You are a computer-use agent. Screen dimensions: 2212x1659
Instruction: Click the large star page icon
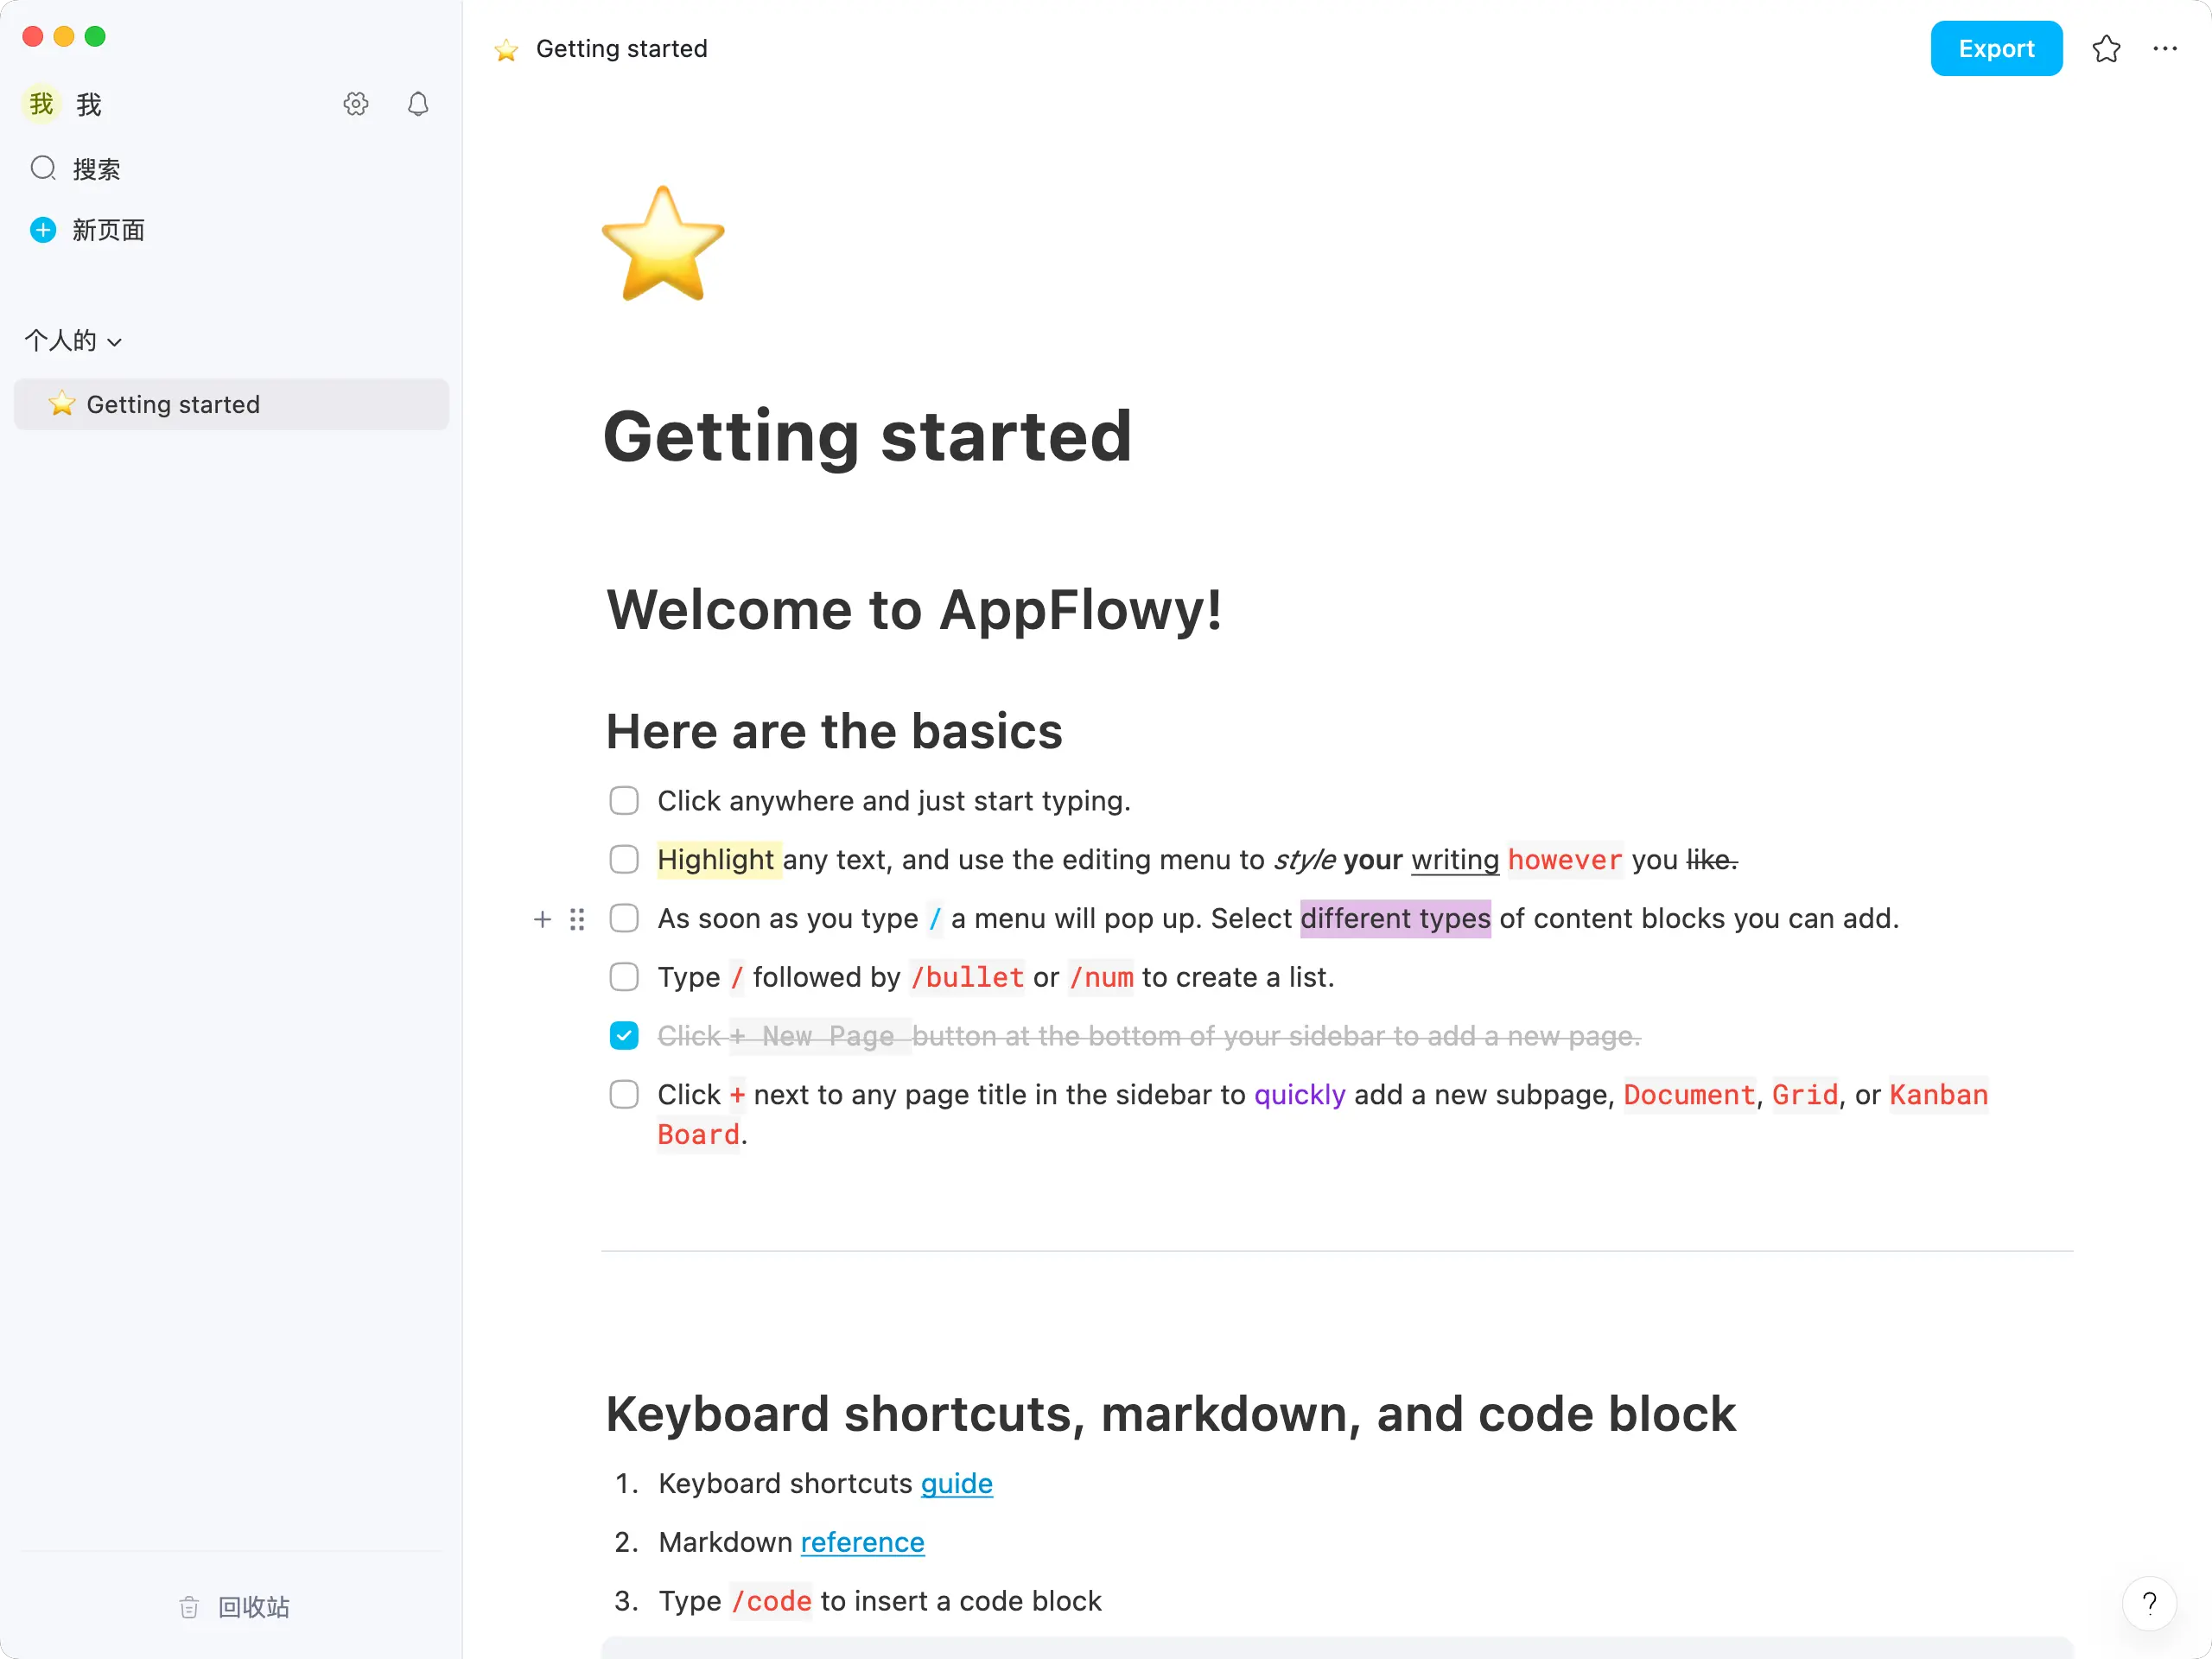(663, 244)
